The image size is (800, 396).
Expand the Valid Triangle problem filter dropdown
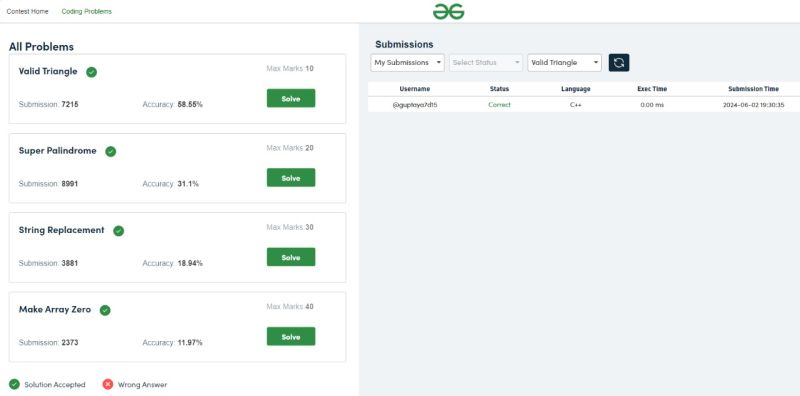click(x=564, y=63)
